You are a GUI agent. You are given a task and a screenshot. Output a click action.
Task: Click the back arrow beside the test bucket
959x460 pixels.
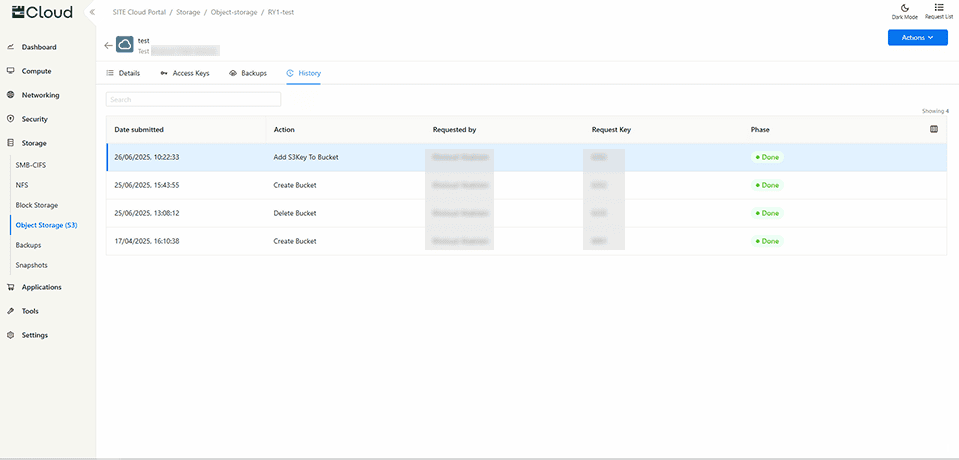coord(108,45)
